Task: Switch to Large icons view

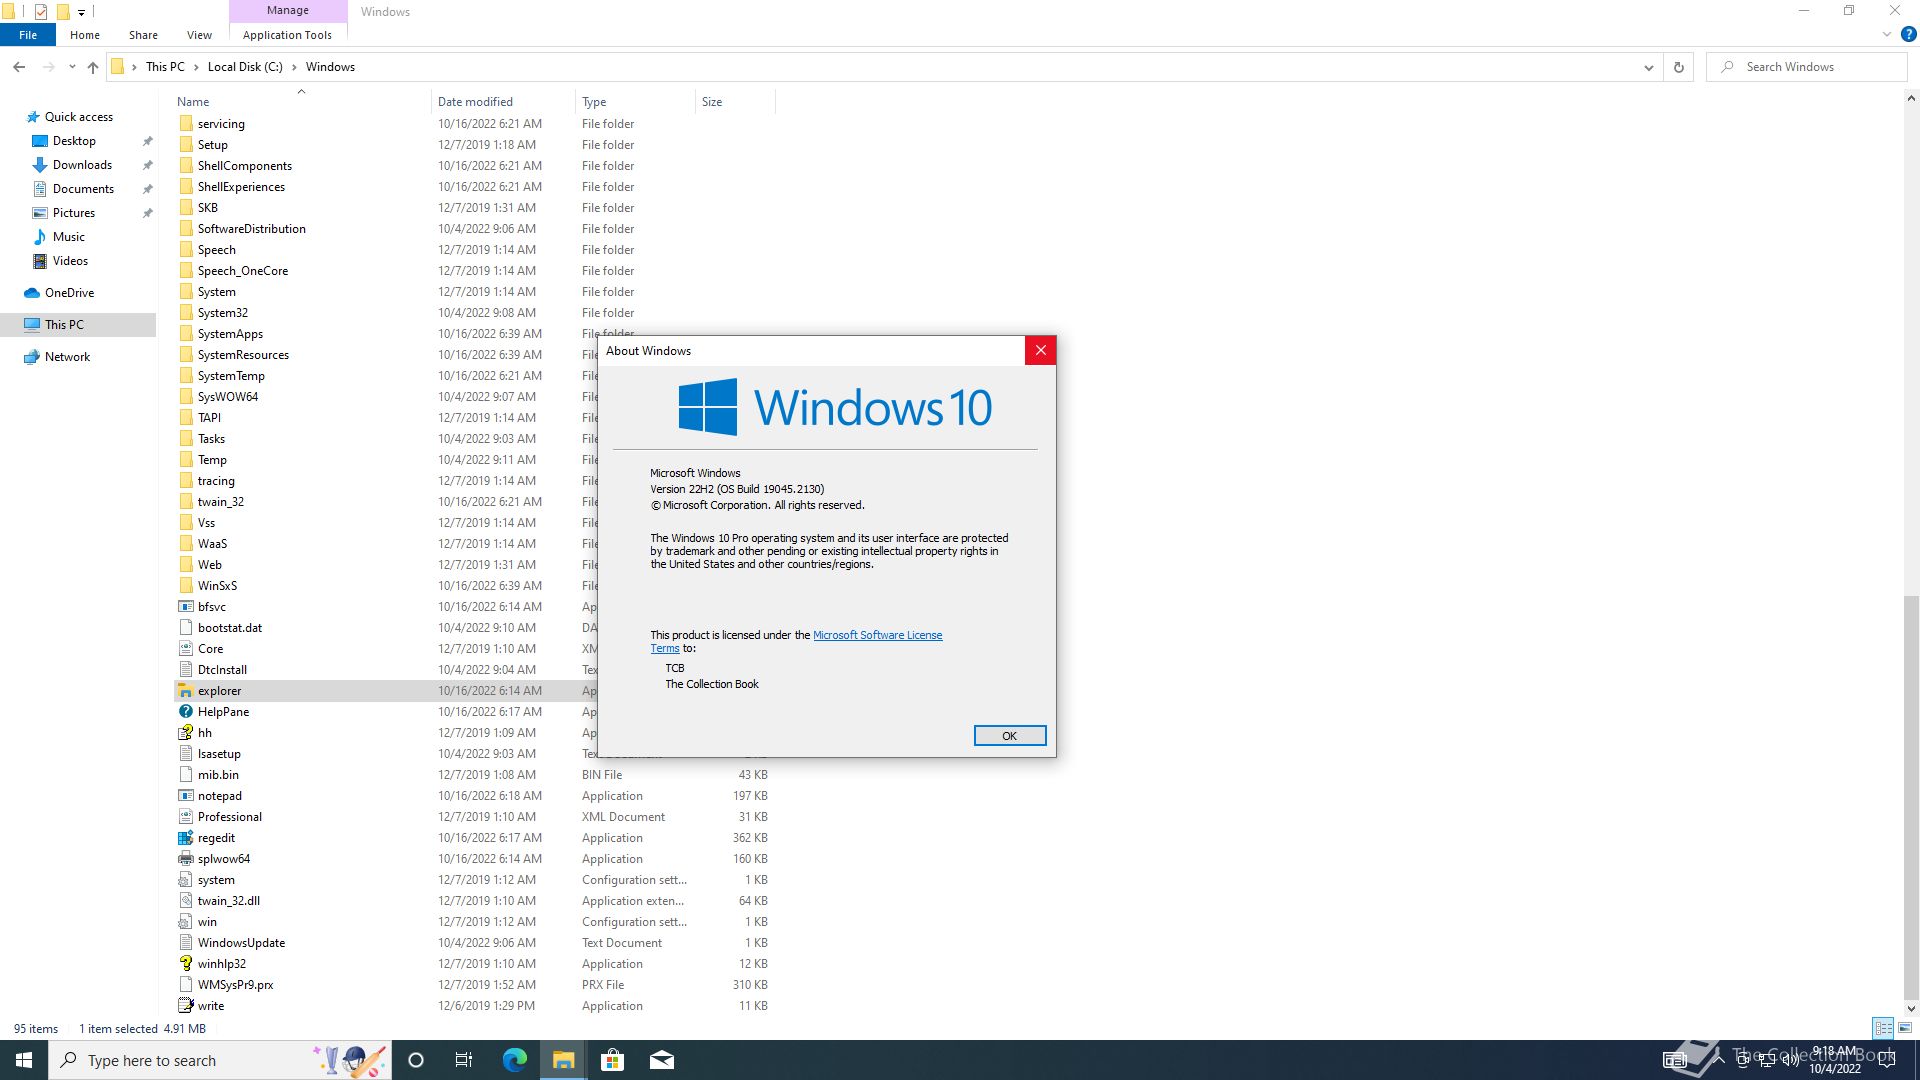Action: click(1905, 1028)
